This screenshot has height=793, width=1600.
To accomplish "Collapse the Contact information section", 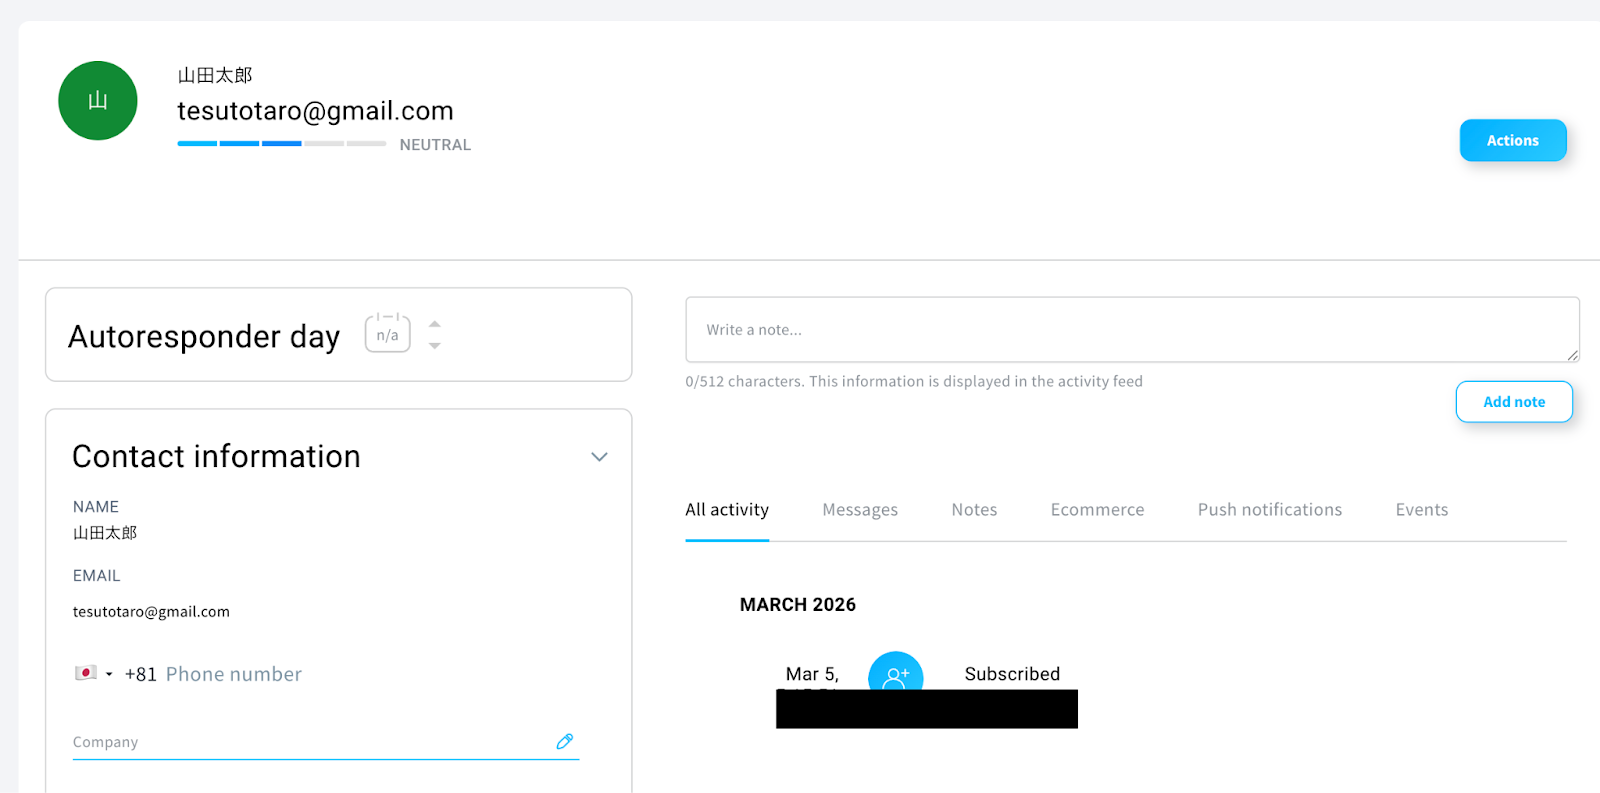I will click(599, 457).
